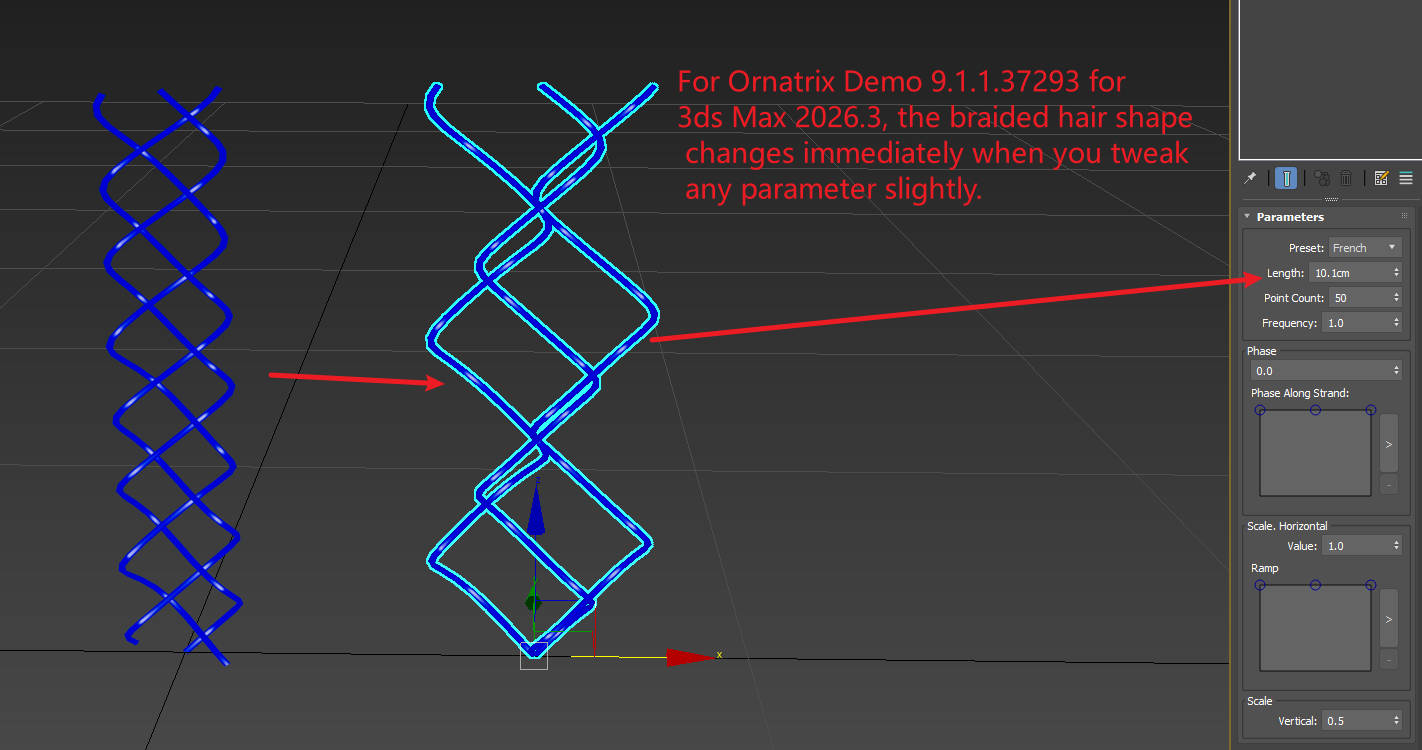Viewport: 1422px width, 750px height.
Task: Click the Point Count spinner arrows
Action: coord(1396,297)
